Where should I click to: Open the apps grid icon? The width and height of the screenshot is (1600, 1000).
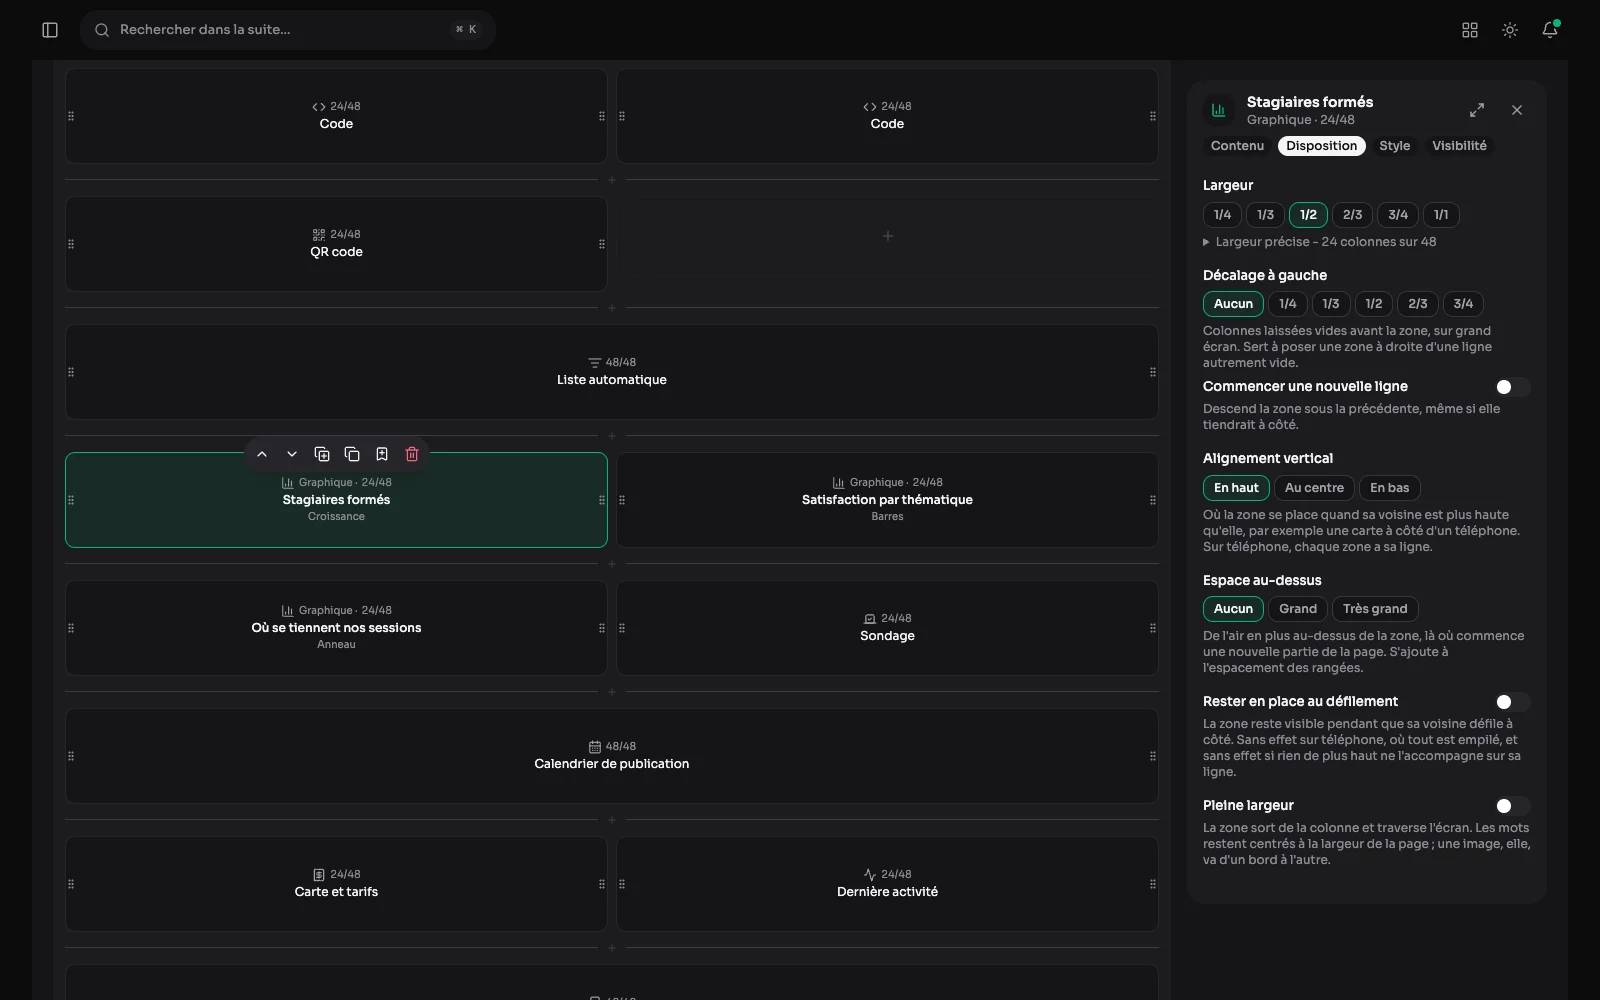(1470, 30)
